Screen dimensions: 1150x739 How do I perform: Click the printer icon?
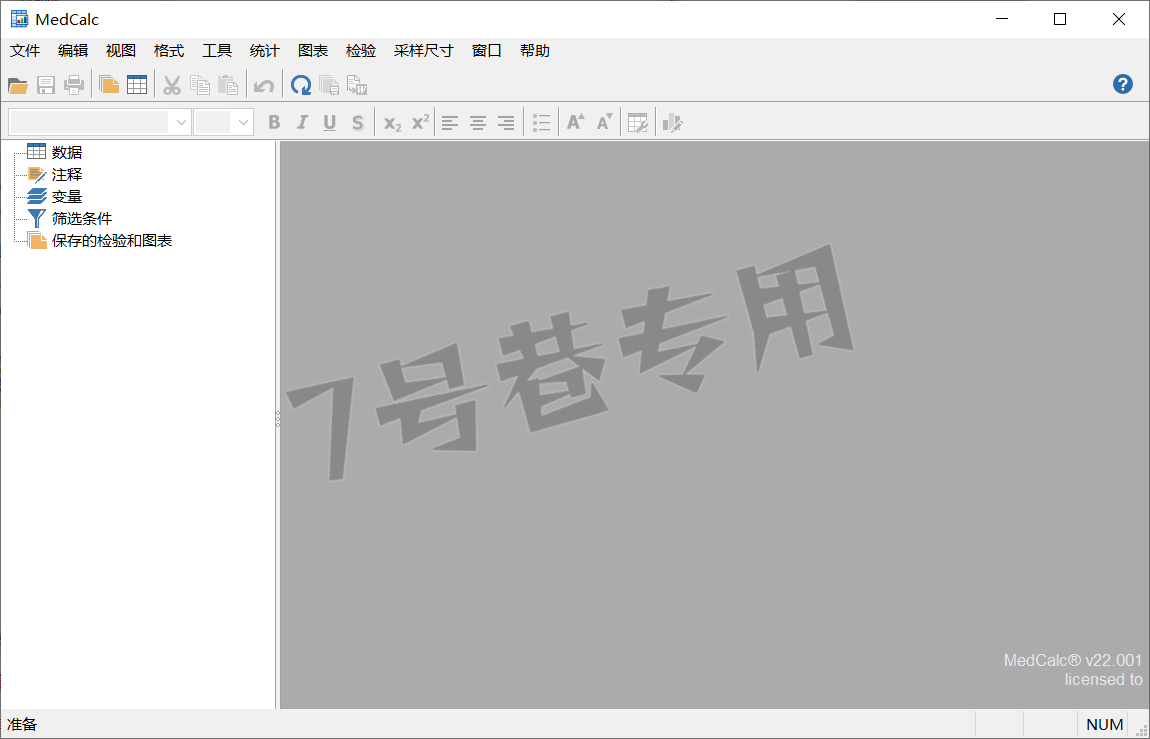[74, 85]
